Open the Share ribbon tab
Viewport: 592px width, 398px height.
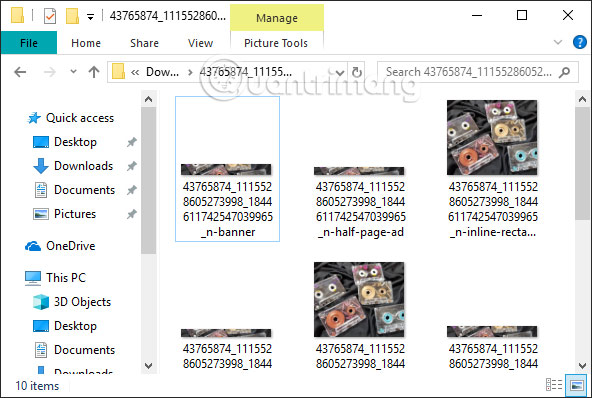coord(144,43)
